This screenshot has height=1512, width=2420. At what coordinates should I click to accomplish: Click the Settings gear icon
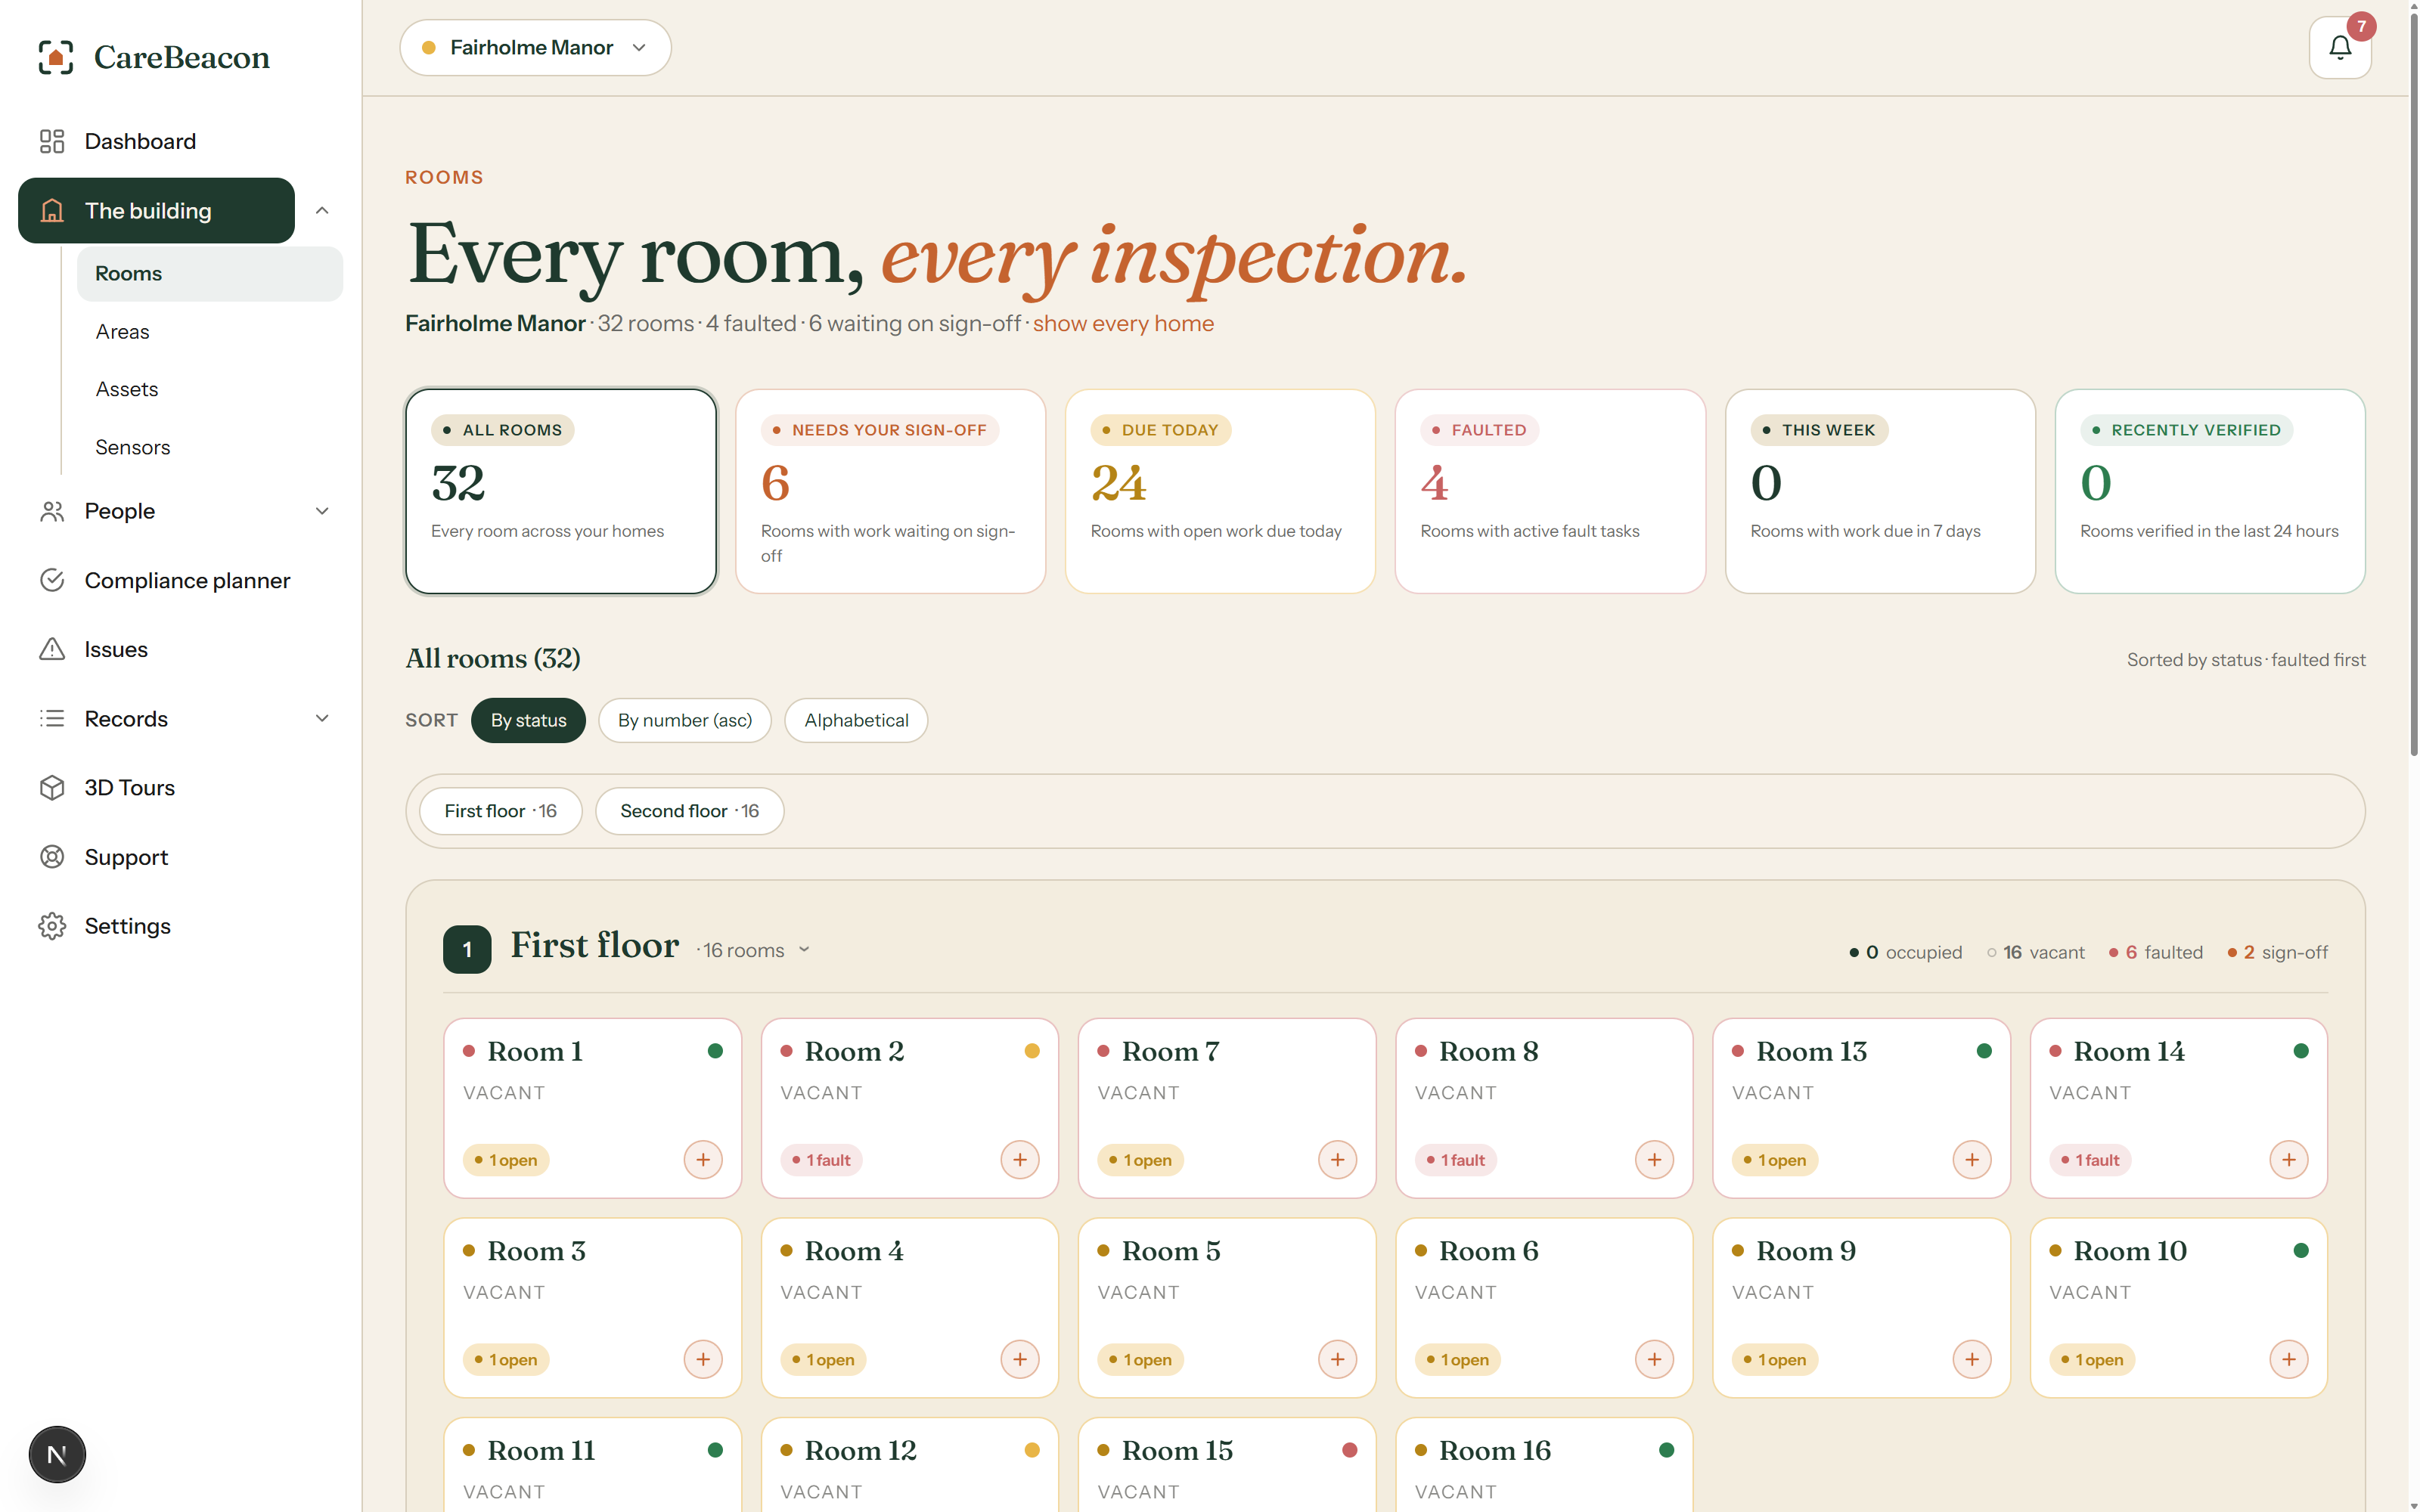[52, 926]
